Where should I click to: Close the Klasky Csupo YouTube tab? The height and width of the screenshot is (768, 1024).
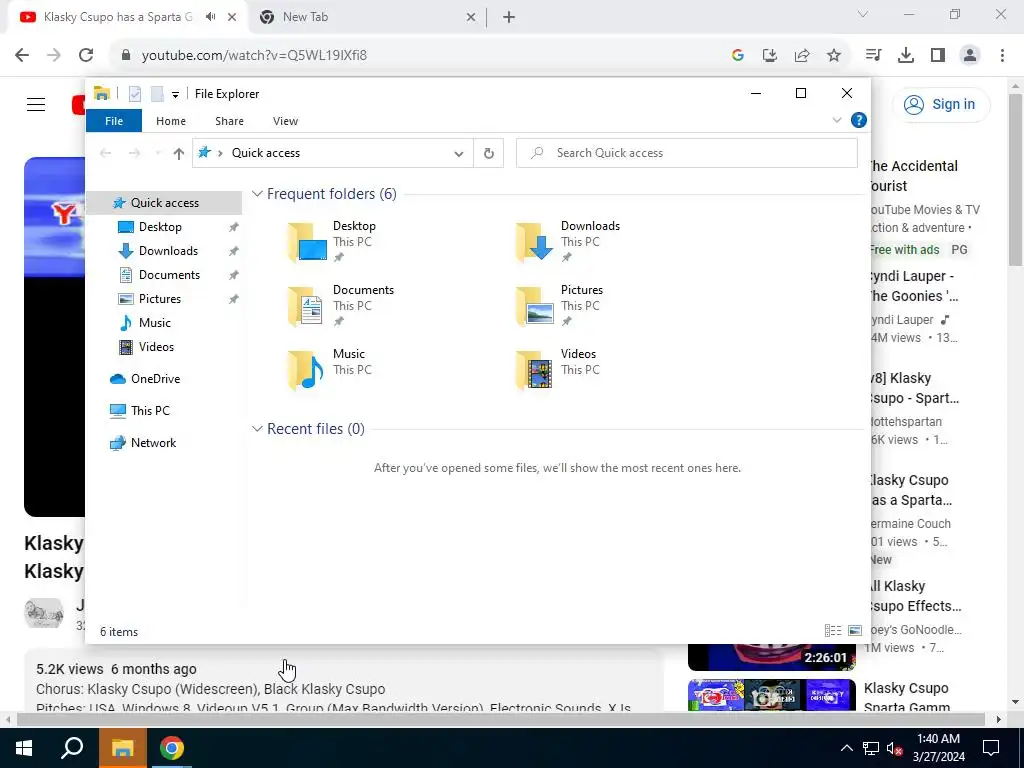[232, 17]
